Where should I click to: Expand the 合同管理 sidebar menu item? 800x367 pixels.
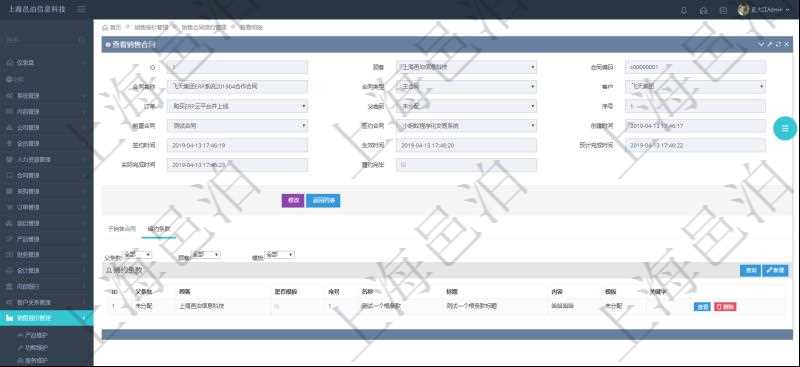click(46, 175)
